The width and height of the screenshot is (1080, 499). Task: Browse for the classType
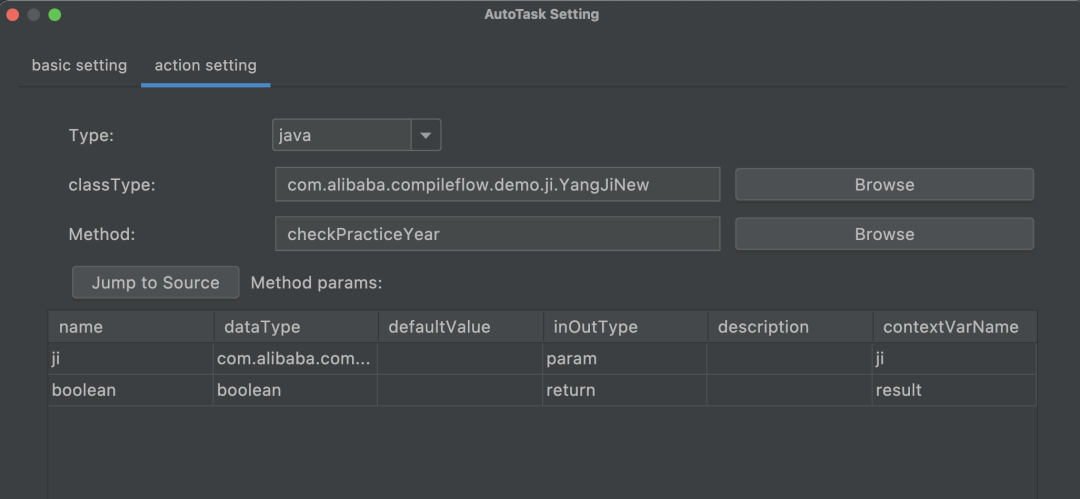(884, 185)
